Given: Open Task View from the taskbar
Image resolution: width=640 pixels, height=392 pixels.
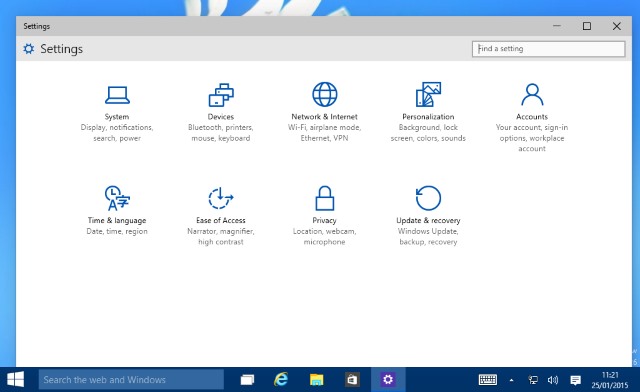Looking at the screenshot, I should [x=247, y=380].
